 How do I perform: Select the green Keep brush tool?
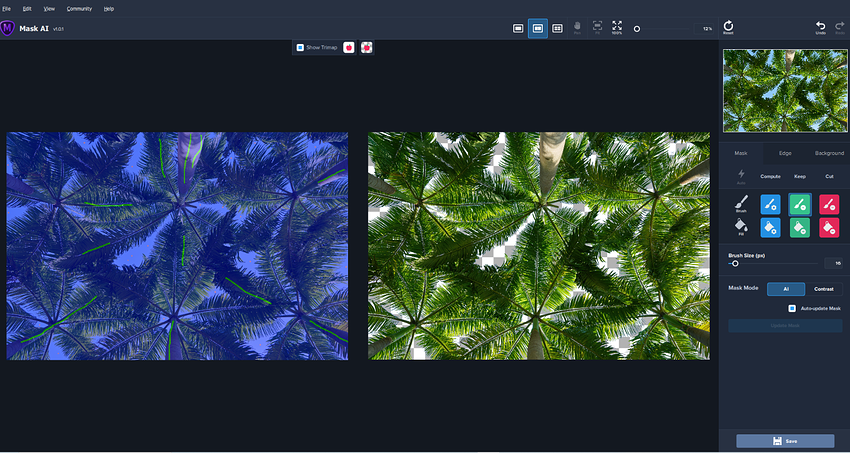click(800, 203)
